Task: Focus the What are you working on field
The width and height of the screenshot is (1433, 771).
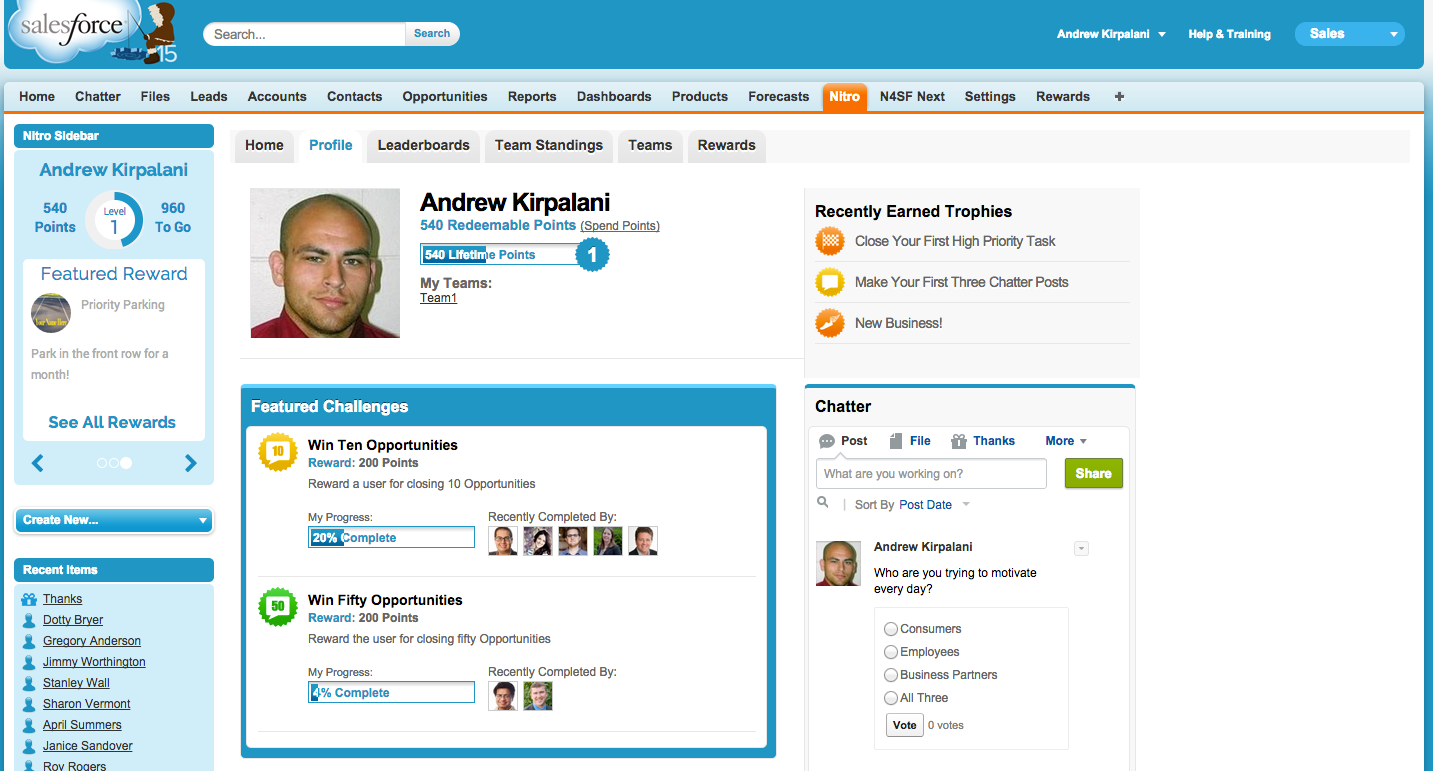Action: (932, 474)
